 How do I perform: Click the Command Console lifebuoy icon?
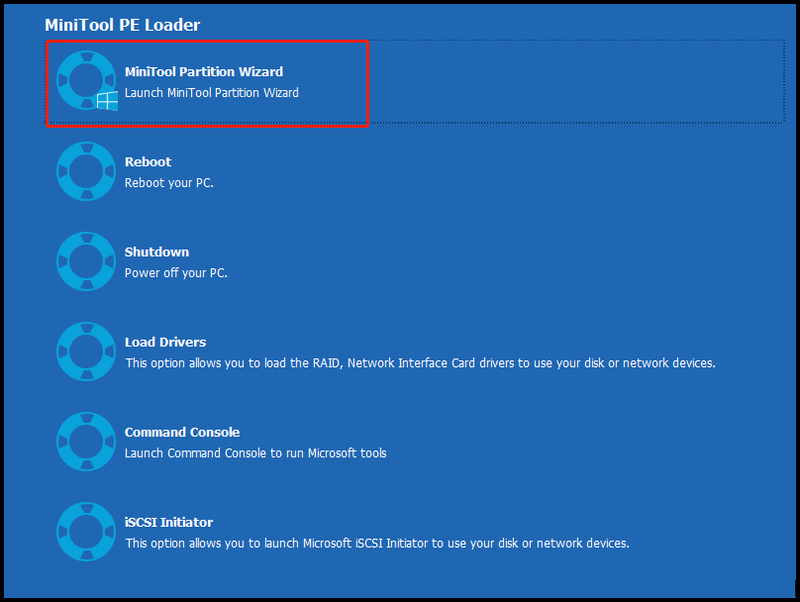(86, 441)
